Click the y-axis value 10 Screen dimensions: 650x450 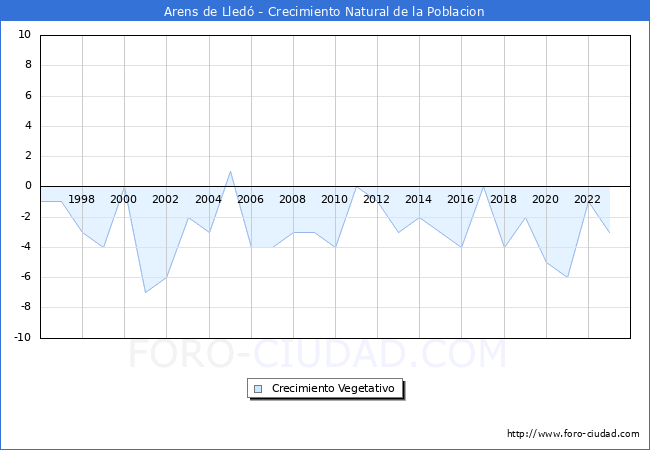tap(24, 34)
